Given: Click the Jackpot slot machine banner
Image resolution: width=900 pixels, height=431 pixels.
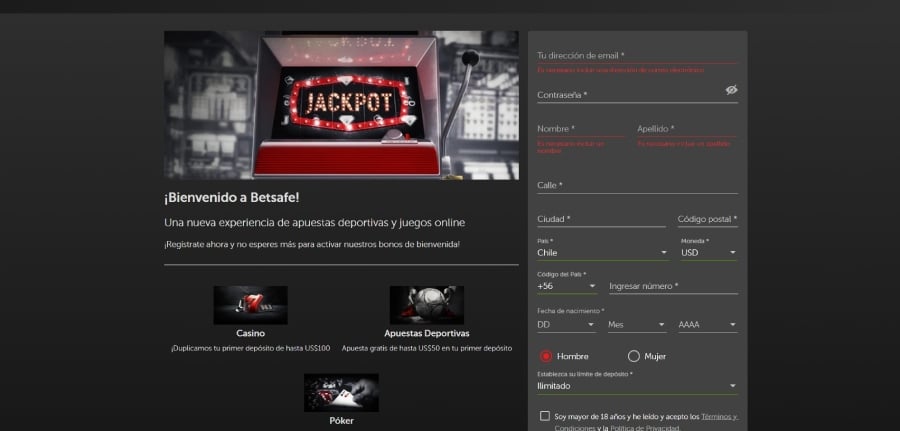Looking at the screenshot, I should pyautogui.click(x=341, y=105).
